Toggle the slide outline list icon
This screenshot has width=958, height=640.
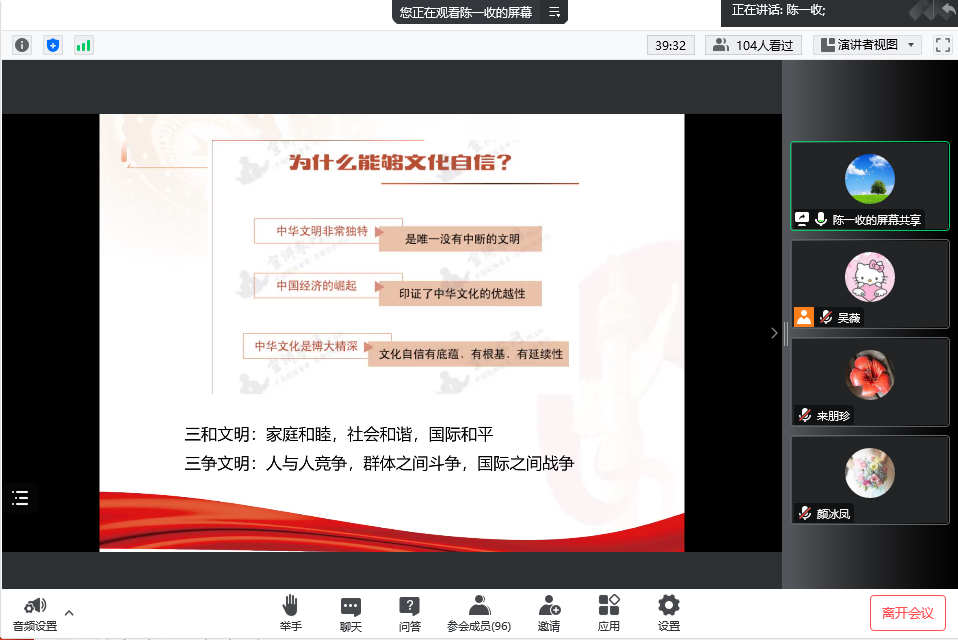[x=20, y=498]
